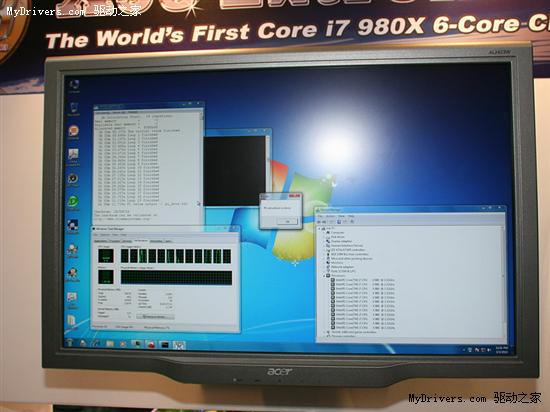Screen dimensions: 550x412
Task: Open orange media player icon on taskbar
Action: (x=123, y=344)
